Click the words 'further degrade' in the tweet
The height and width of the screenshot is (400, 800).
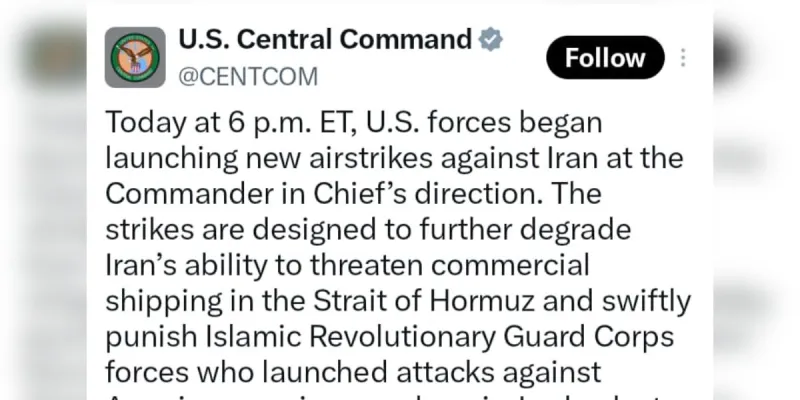[x=526, y=230]
